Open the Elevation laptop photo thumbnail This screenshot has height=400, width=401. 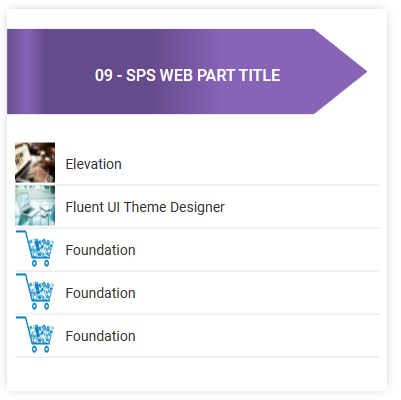(35, 163)
